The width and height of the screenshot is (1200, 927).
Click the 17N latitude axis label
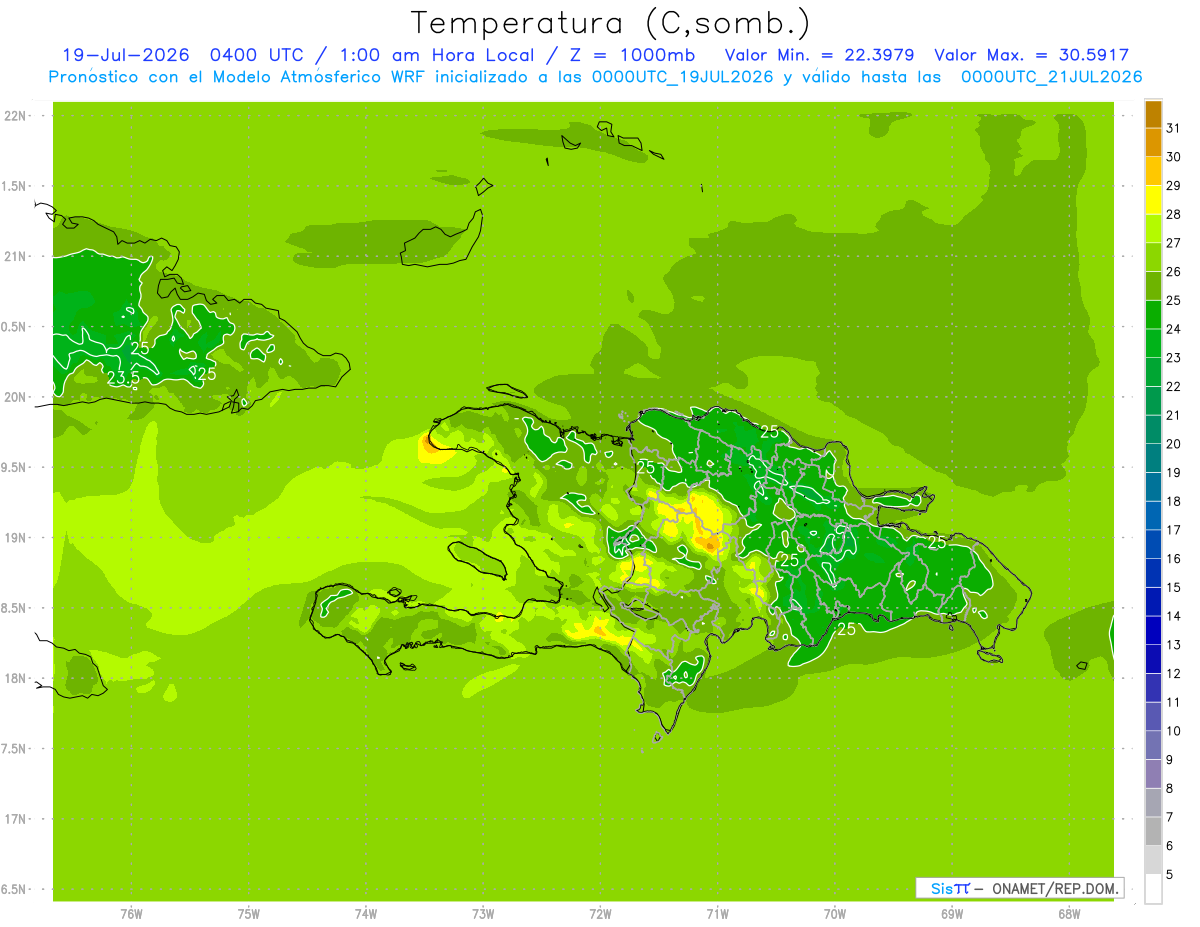[15, 819]
